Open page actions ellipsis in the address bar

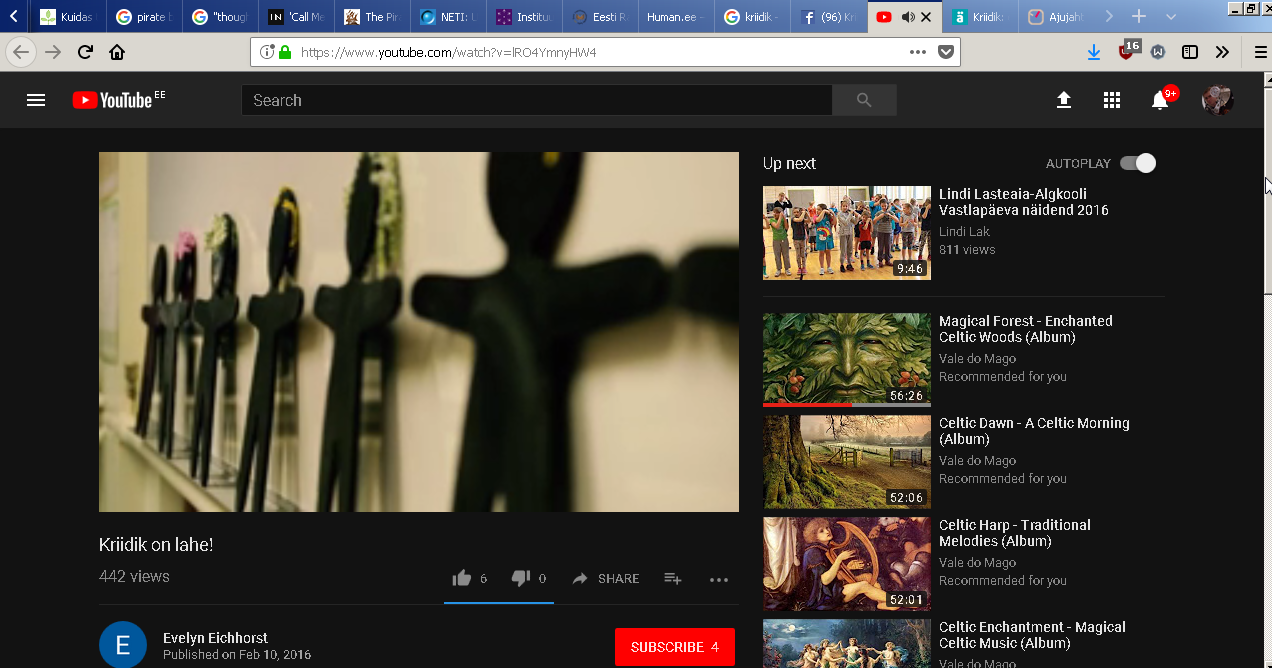918,52
